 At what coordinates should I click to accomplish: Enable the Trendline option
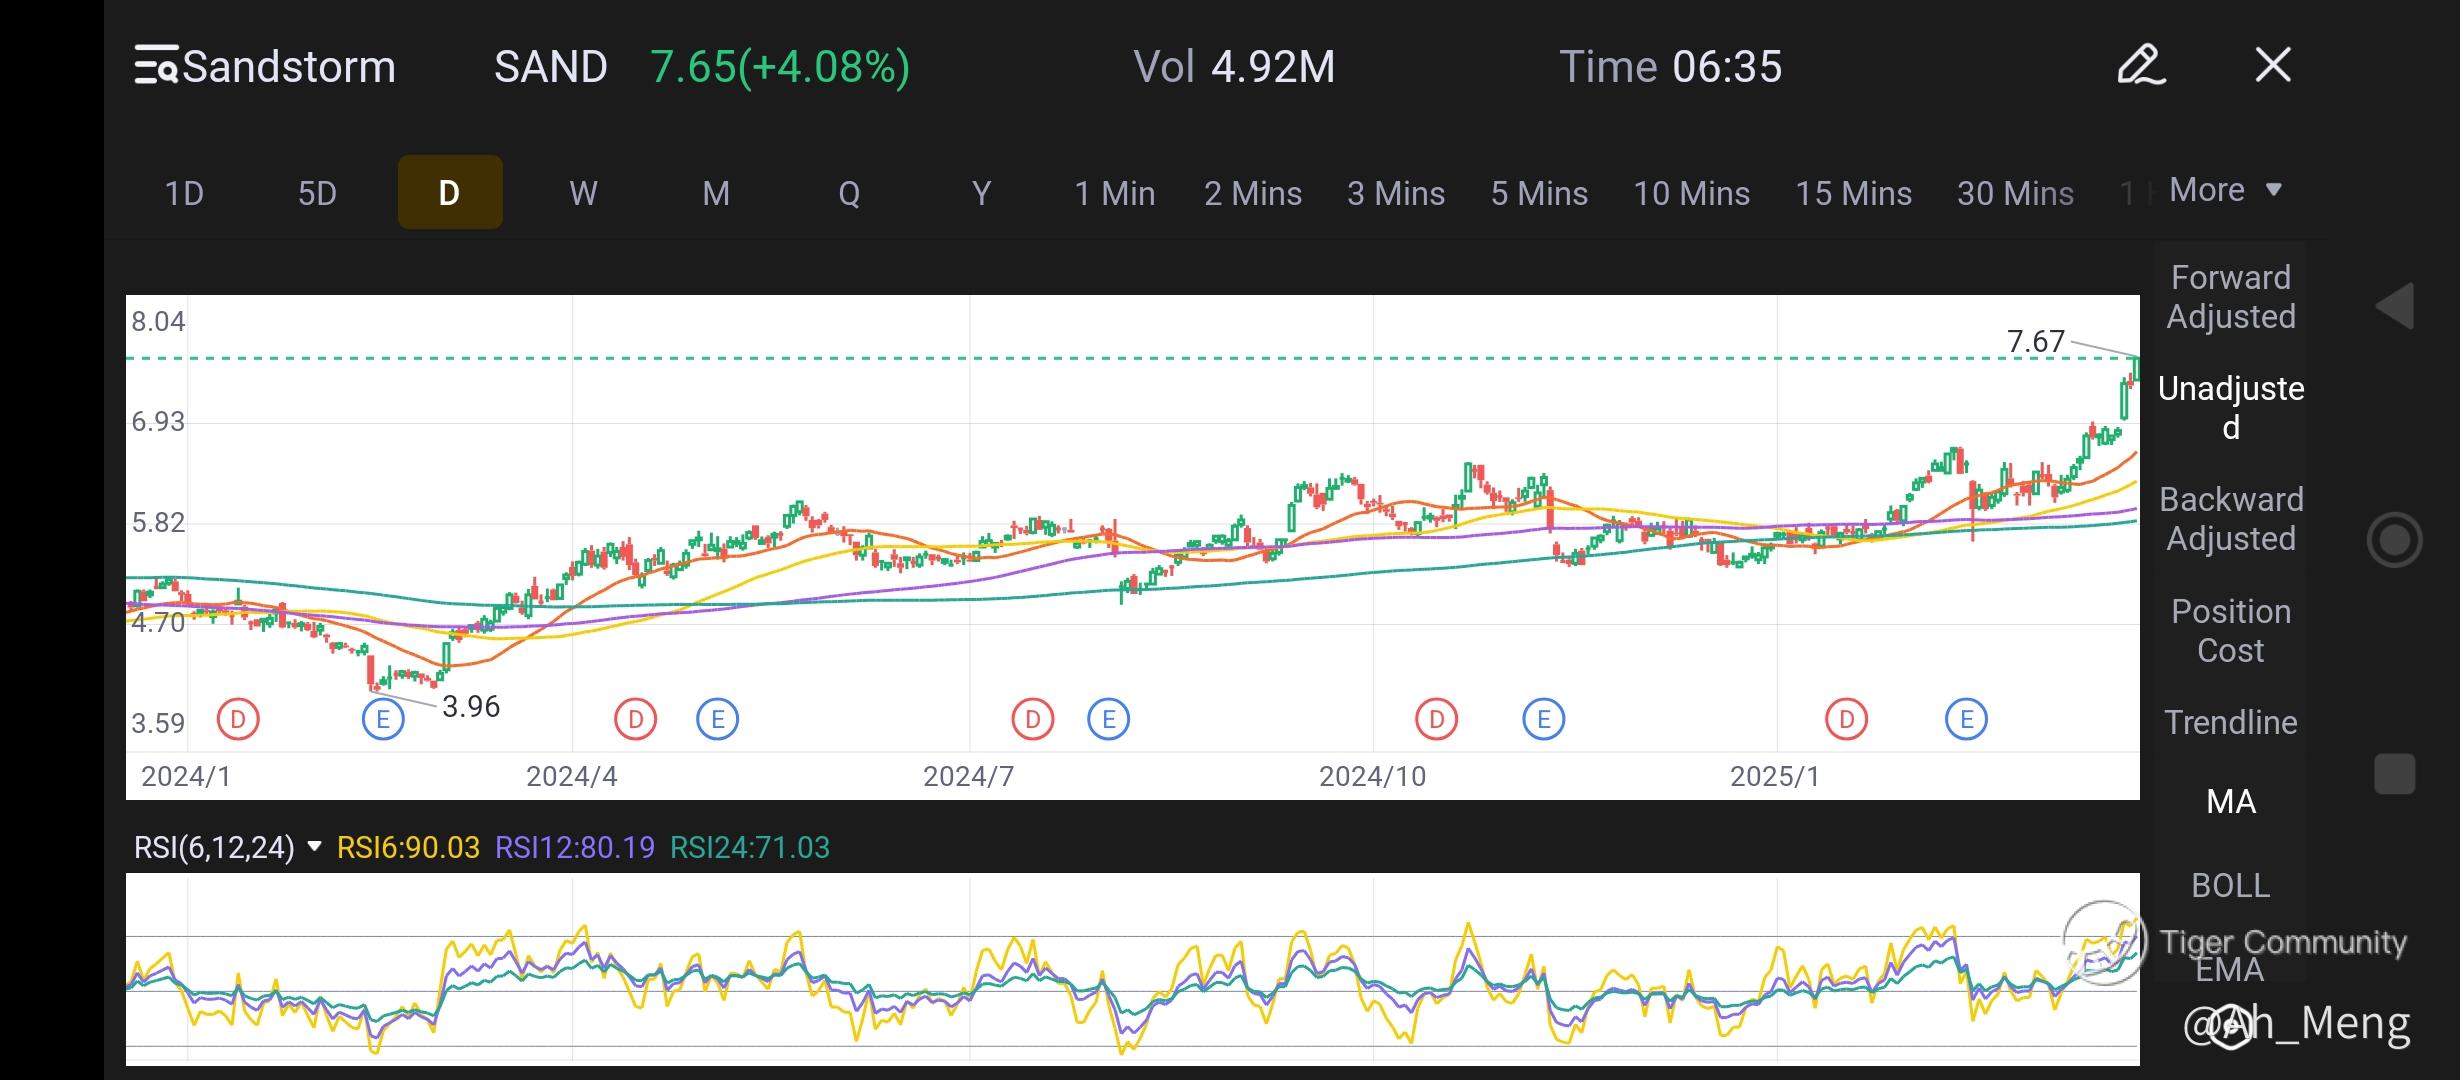[2230, 722]
